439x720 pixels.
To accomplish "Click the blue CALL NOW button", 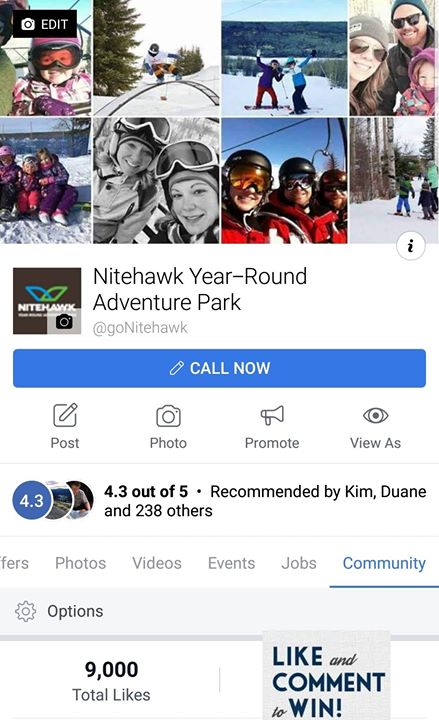I will pos(220,368).
